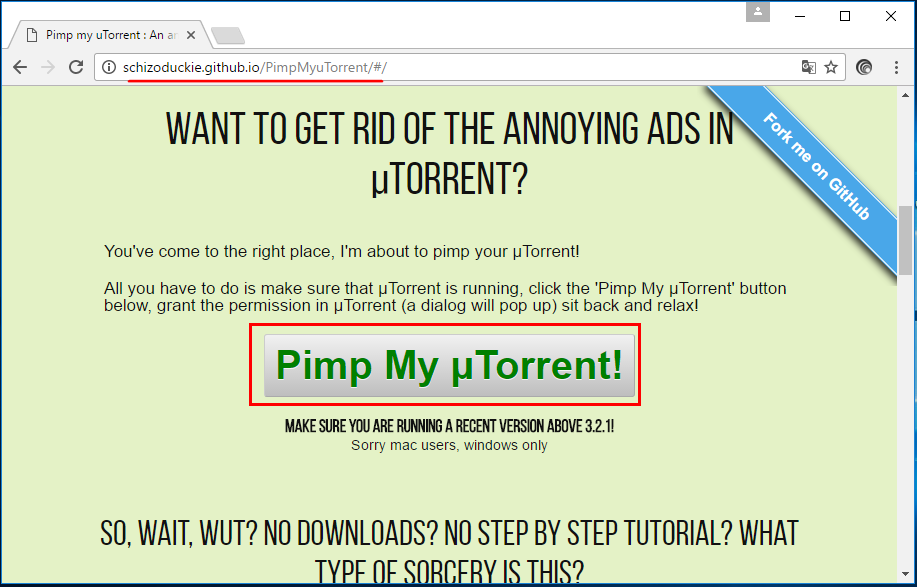Click 'Sorry mac users, windows only' text
The height and width of the screenshot is (587, 917).
click(449, 446)
